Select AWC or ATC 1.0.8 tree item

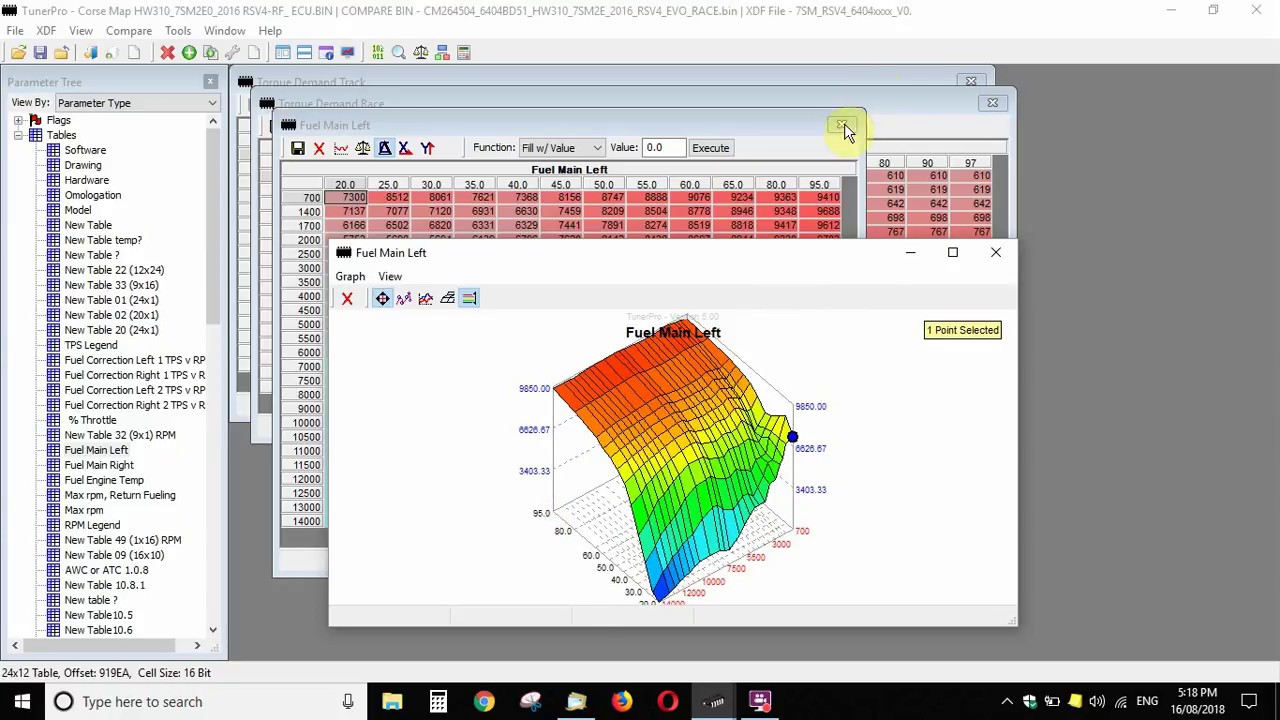point(106,570)
